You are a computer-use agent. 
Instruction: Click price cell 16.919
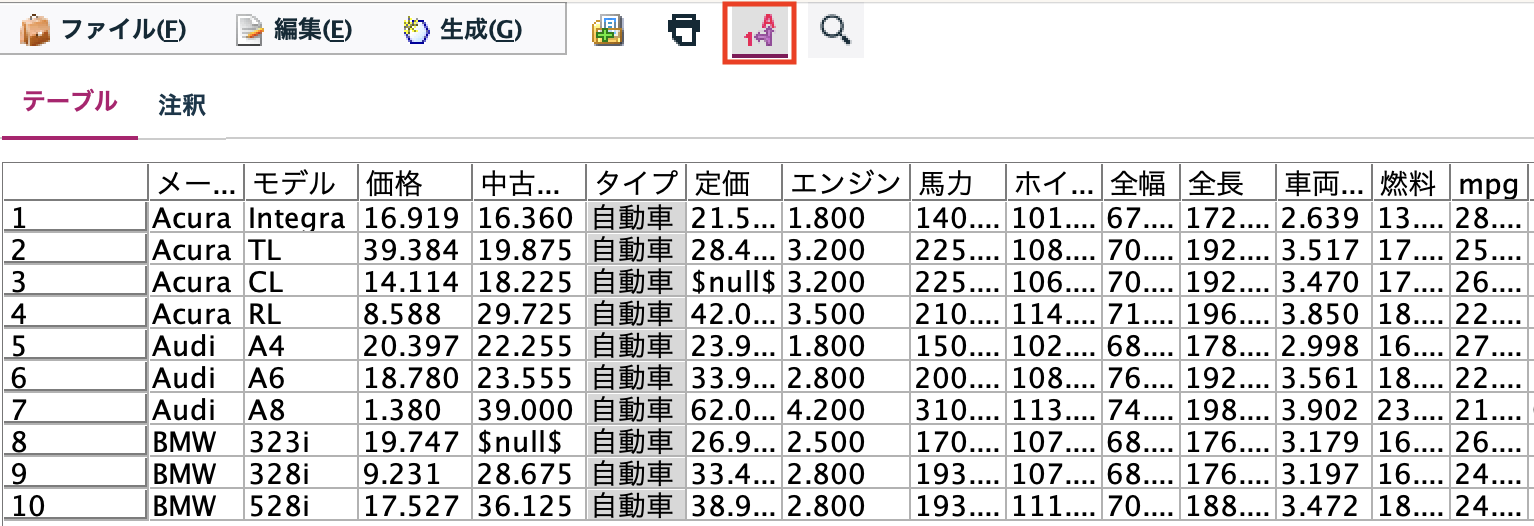[416, 217]
